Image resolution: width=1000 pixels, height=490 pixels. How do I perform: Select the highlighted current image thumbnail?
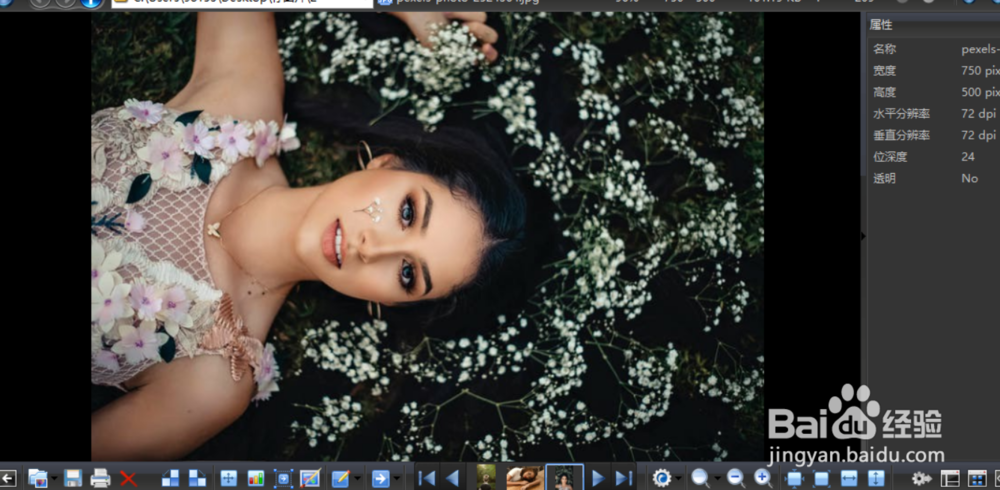click(x=564, y=477)
